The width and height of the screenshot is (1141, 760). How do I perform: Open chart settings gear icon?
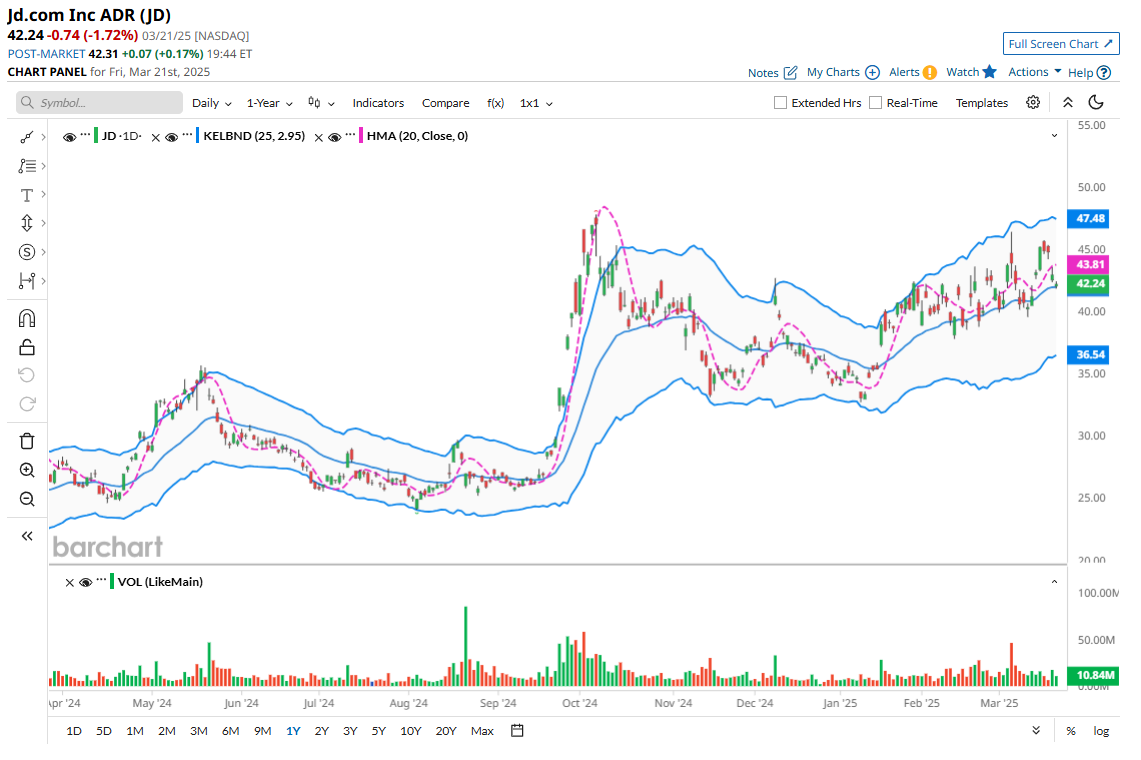pyautogui.click(x=1033, y=103)
